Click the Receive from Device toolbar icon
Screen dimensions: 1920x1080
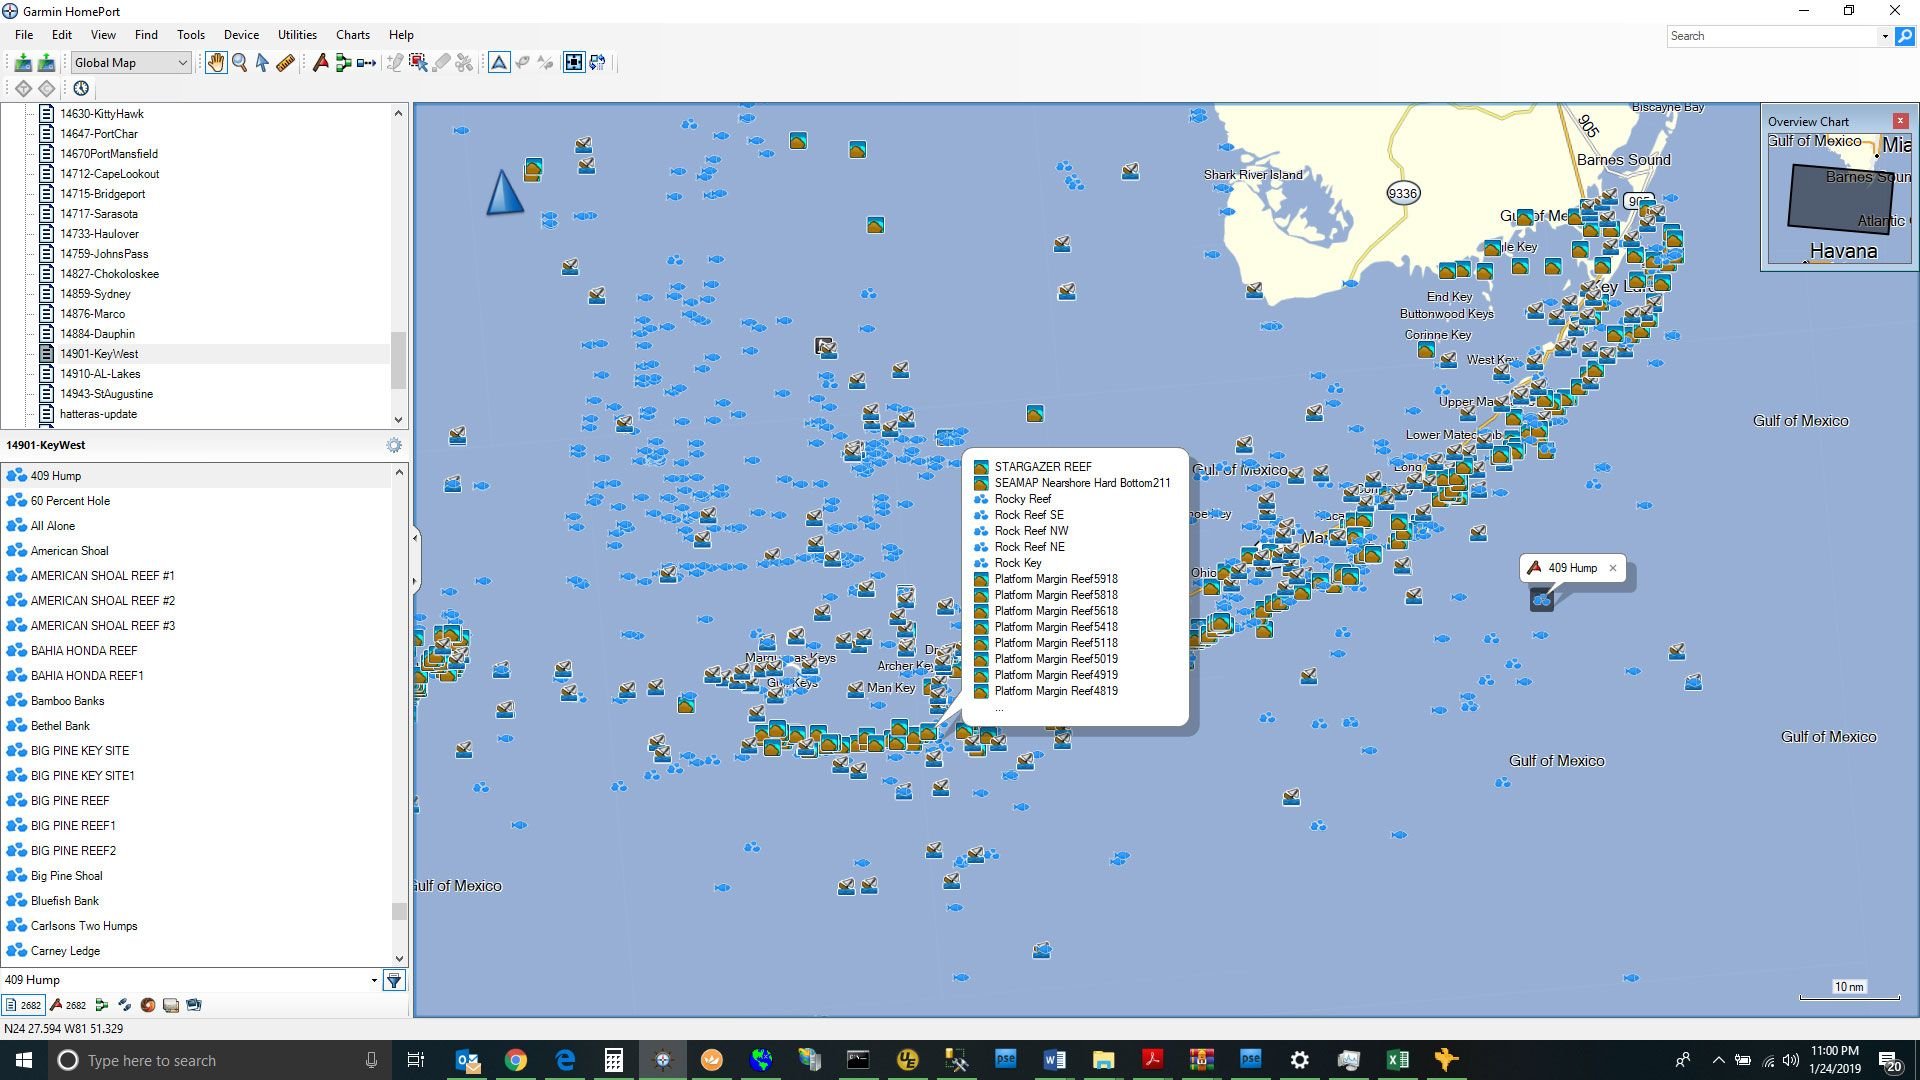coord(23,63)
